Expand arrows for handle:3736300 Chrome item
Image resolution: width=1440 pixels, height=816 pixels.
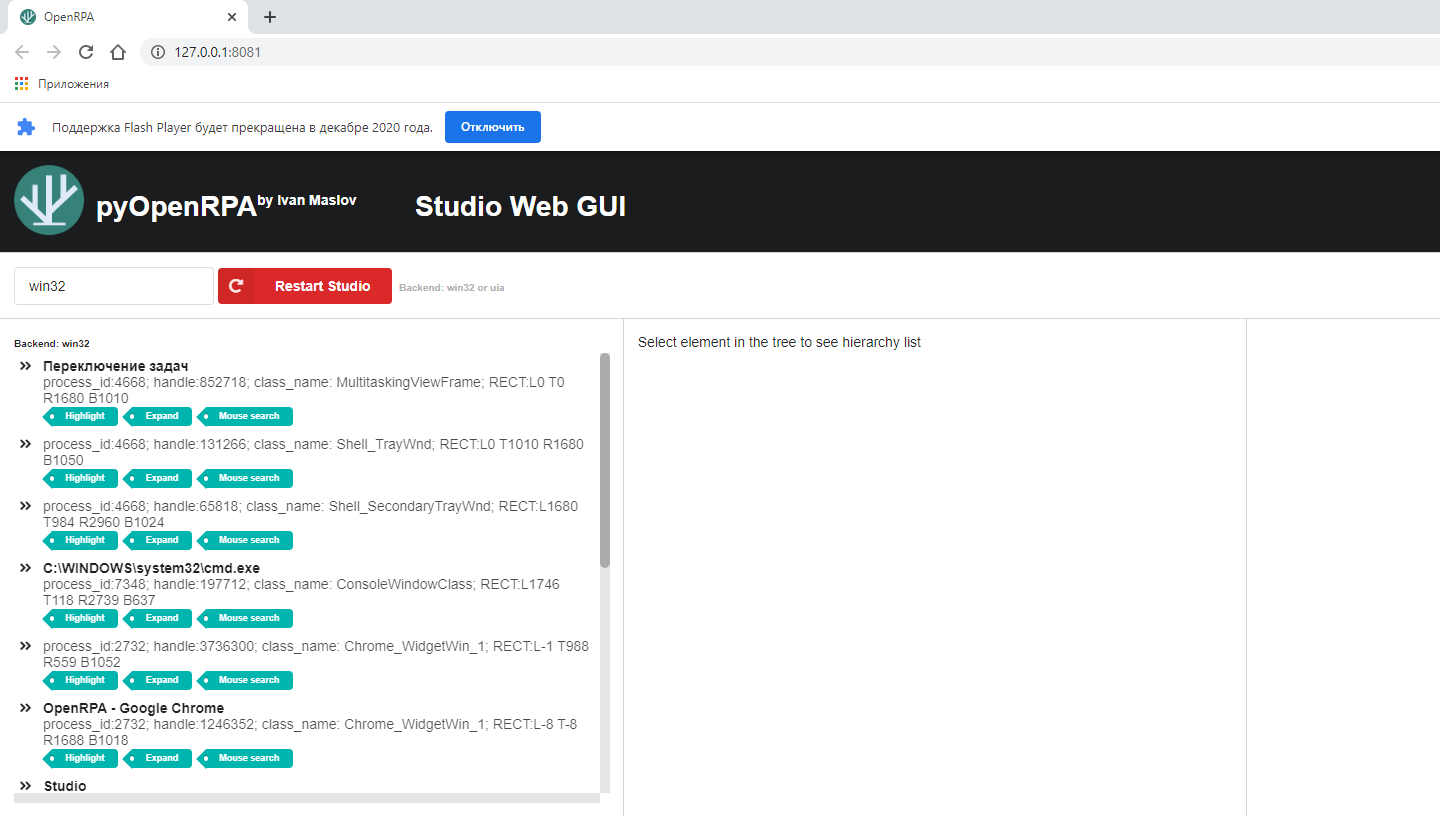click(x=27, y=646)
